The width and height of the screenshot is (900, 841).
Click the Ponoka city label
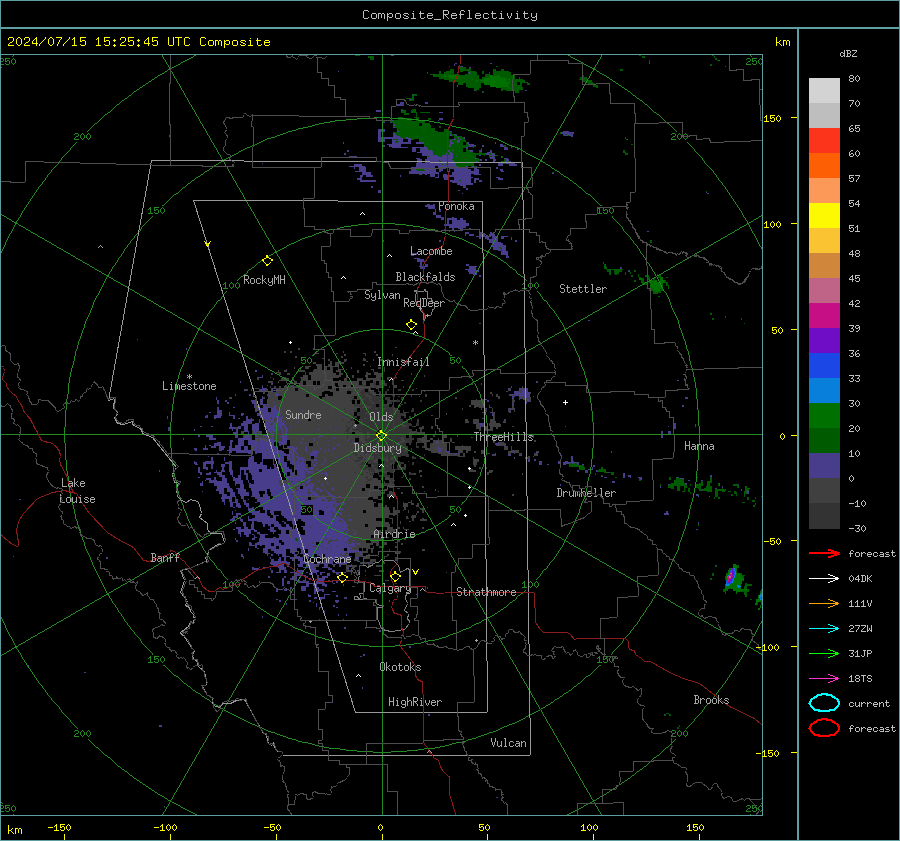tap(456, 206)
